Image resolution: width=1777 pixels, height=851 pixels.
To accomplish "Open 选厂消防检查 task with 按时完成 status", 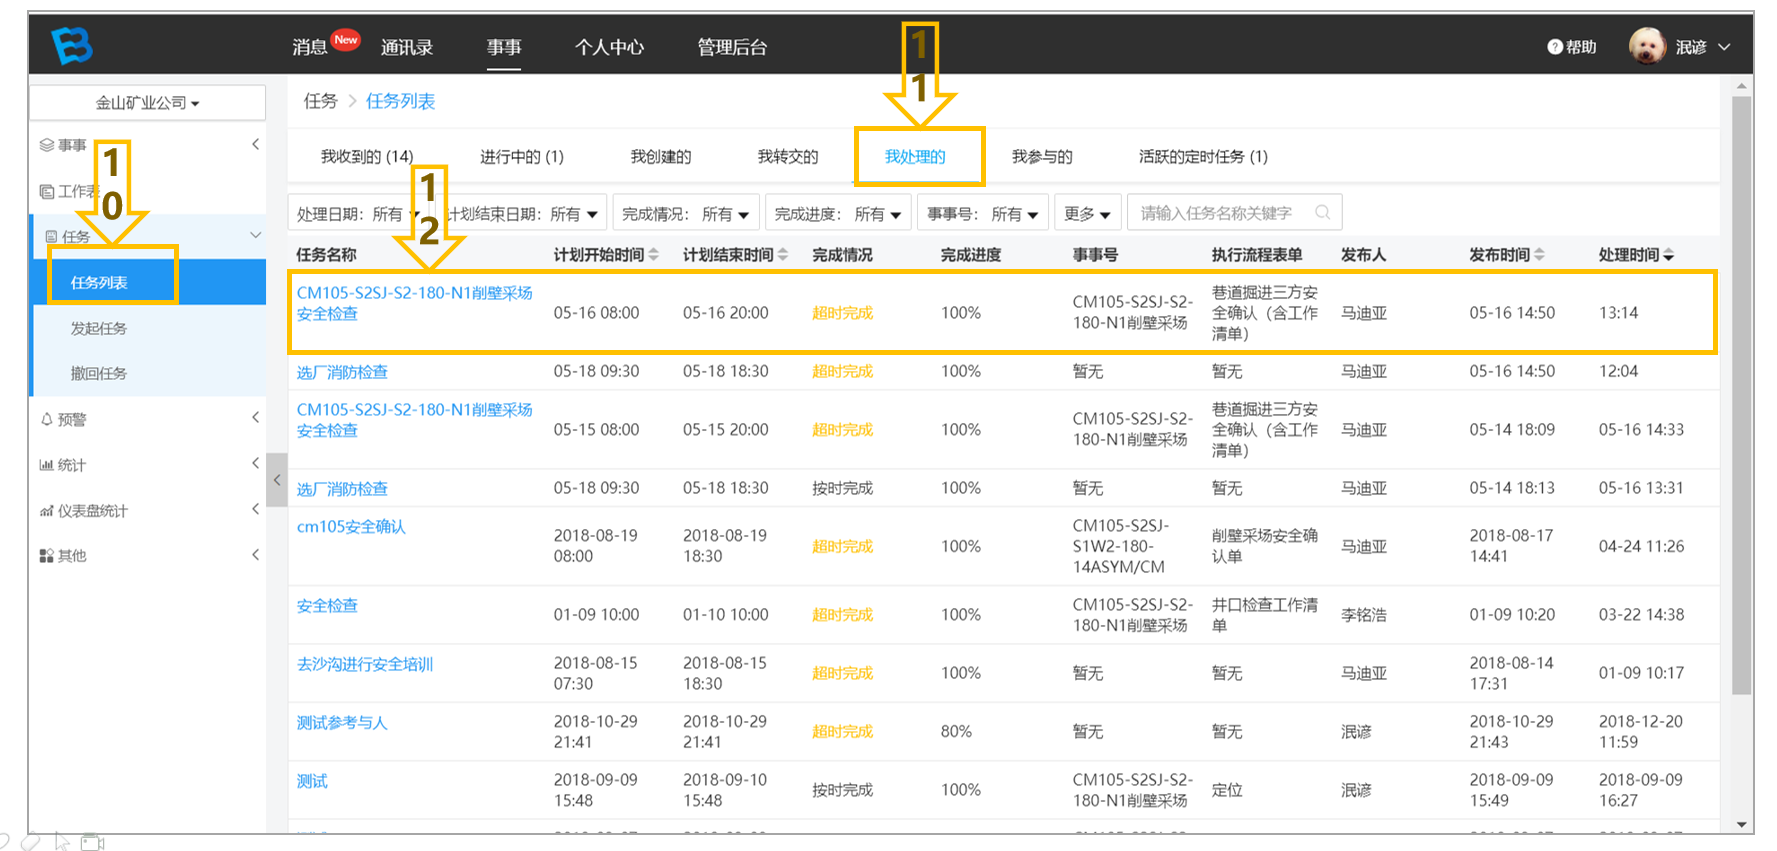I will click(342, 489).
